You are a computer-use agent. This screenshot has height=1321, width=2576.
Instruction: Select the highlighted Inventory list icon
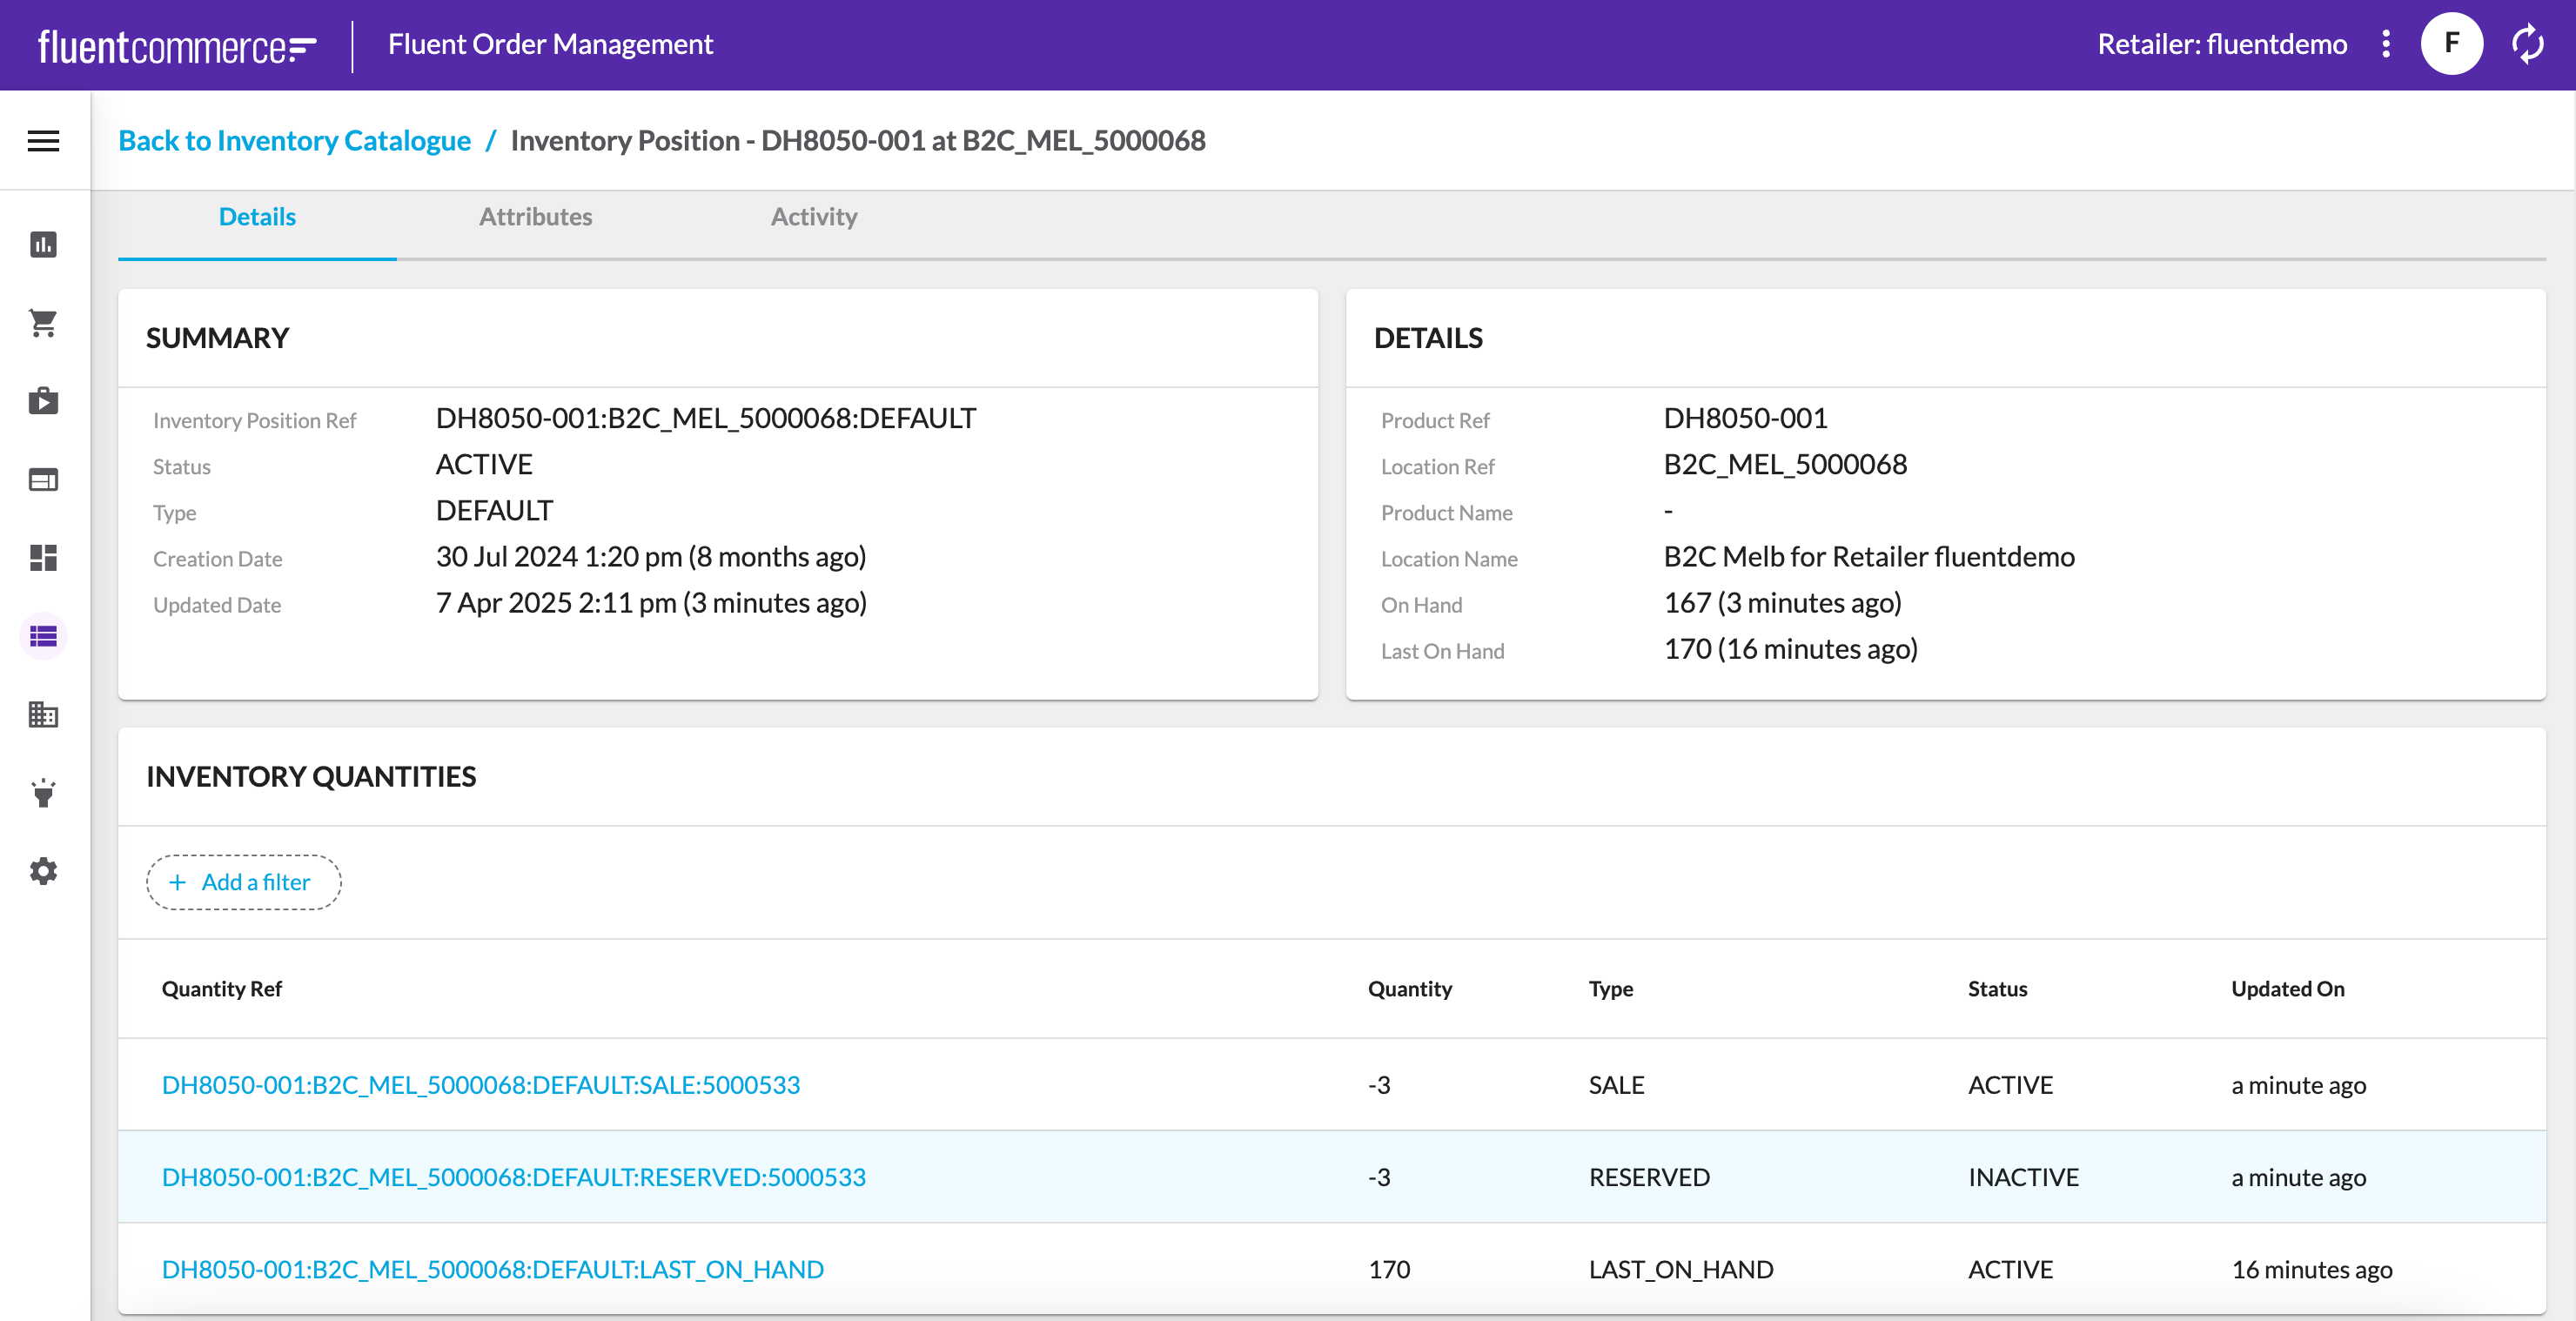[x=43, y=636]
